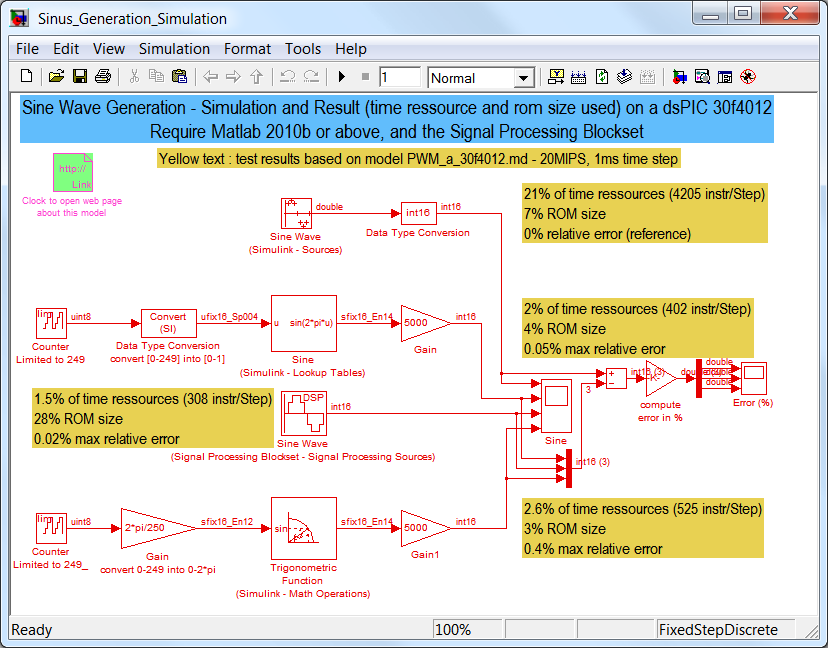
Task: Click the greyed-out toolbar icon
Action: point(647,77)
